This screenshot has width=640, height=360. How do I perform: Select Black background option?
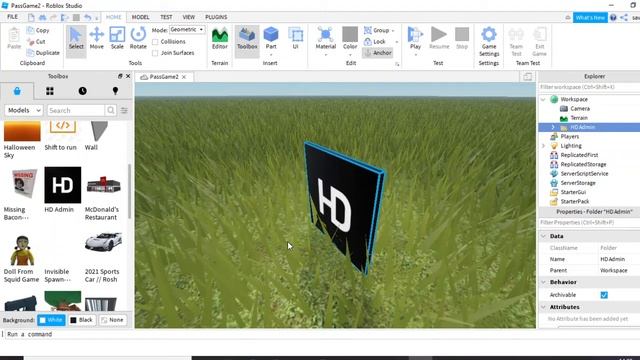point(82,320)
